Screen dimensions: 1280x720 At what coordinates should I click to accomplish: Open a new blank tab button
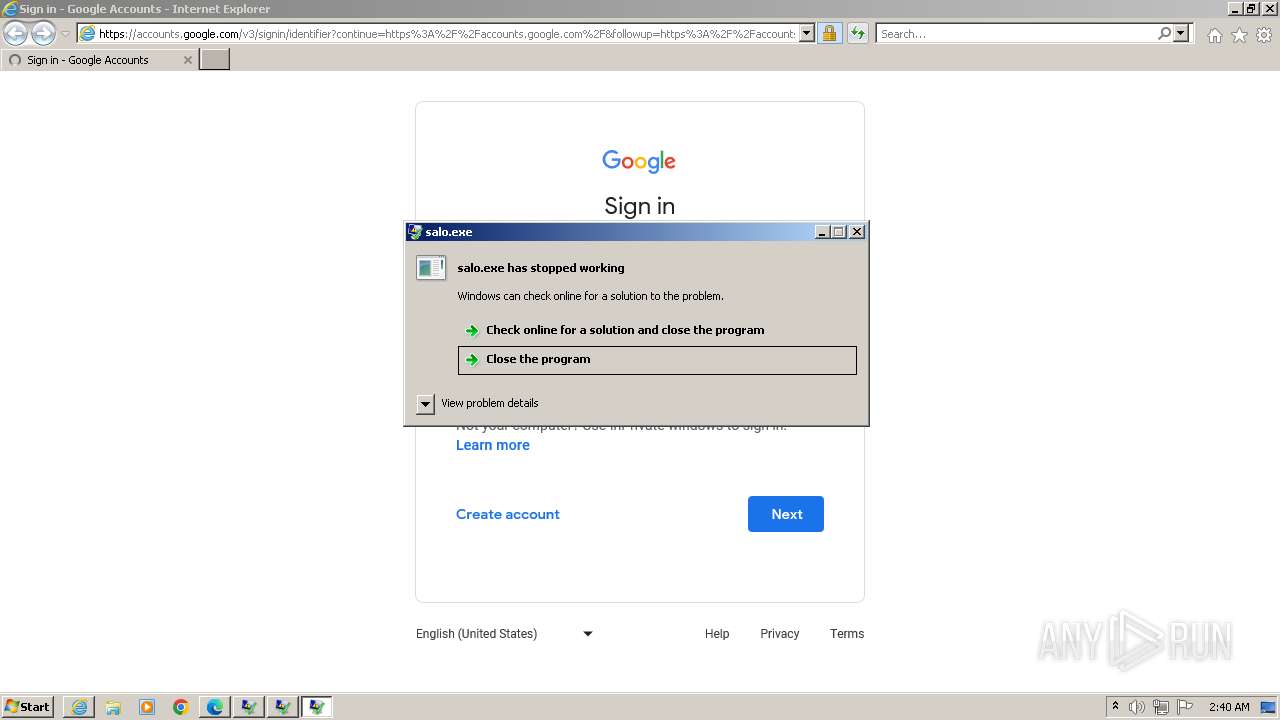click(215, 59)
